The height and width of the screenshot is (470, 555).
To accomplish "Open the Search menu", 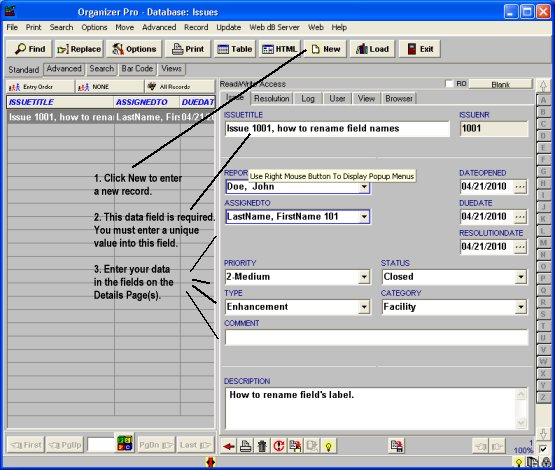I will click(x=61, y=27).
